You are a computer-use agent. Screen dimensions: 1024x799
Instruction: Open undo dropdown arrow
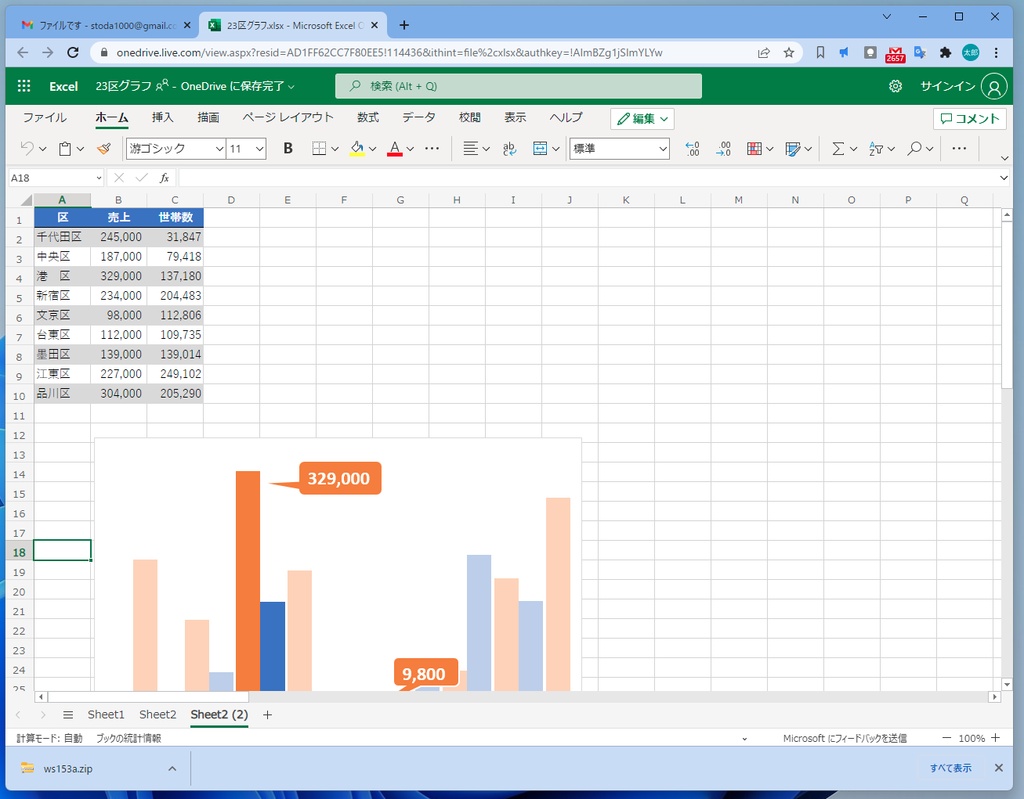[x=42, y=149]
